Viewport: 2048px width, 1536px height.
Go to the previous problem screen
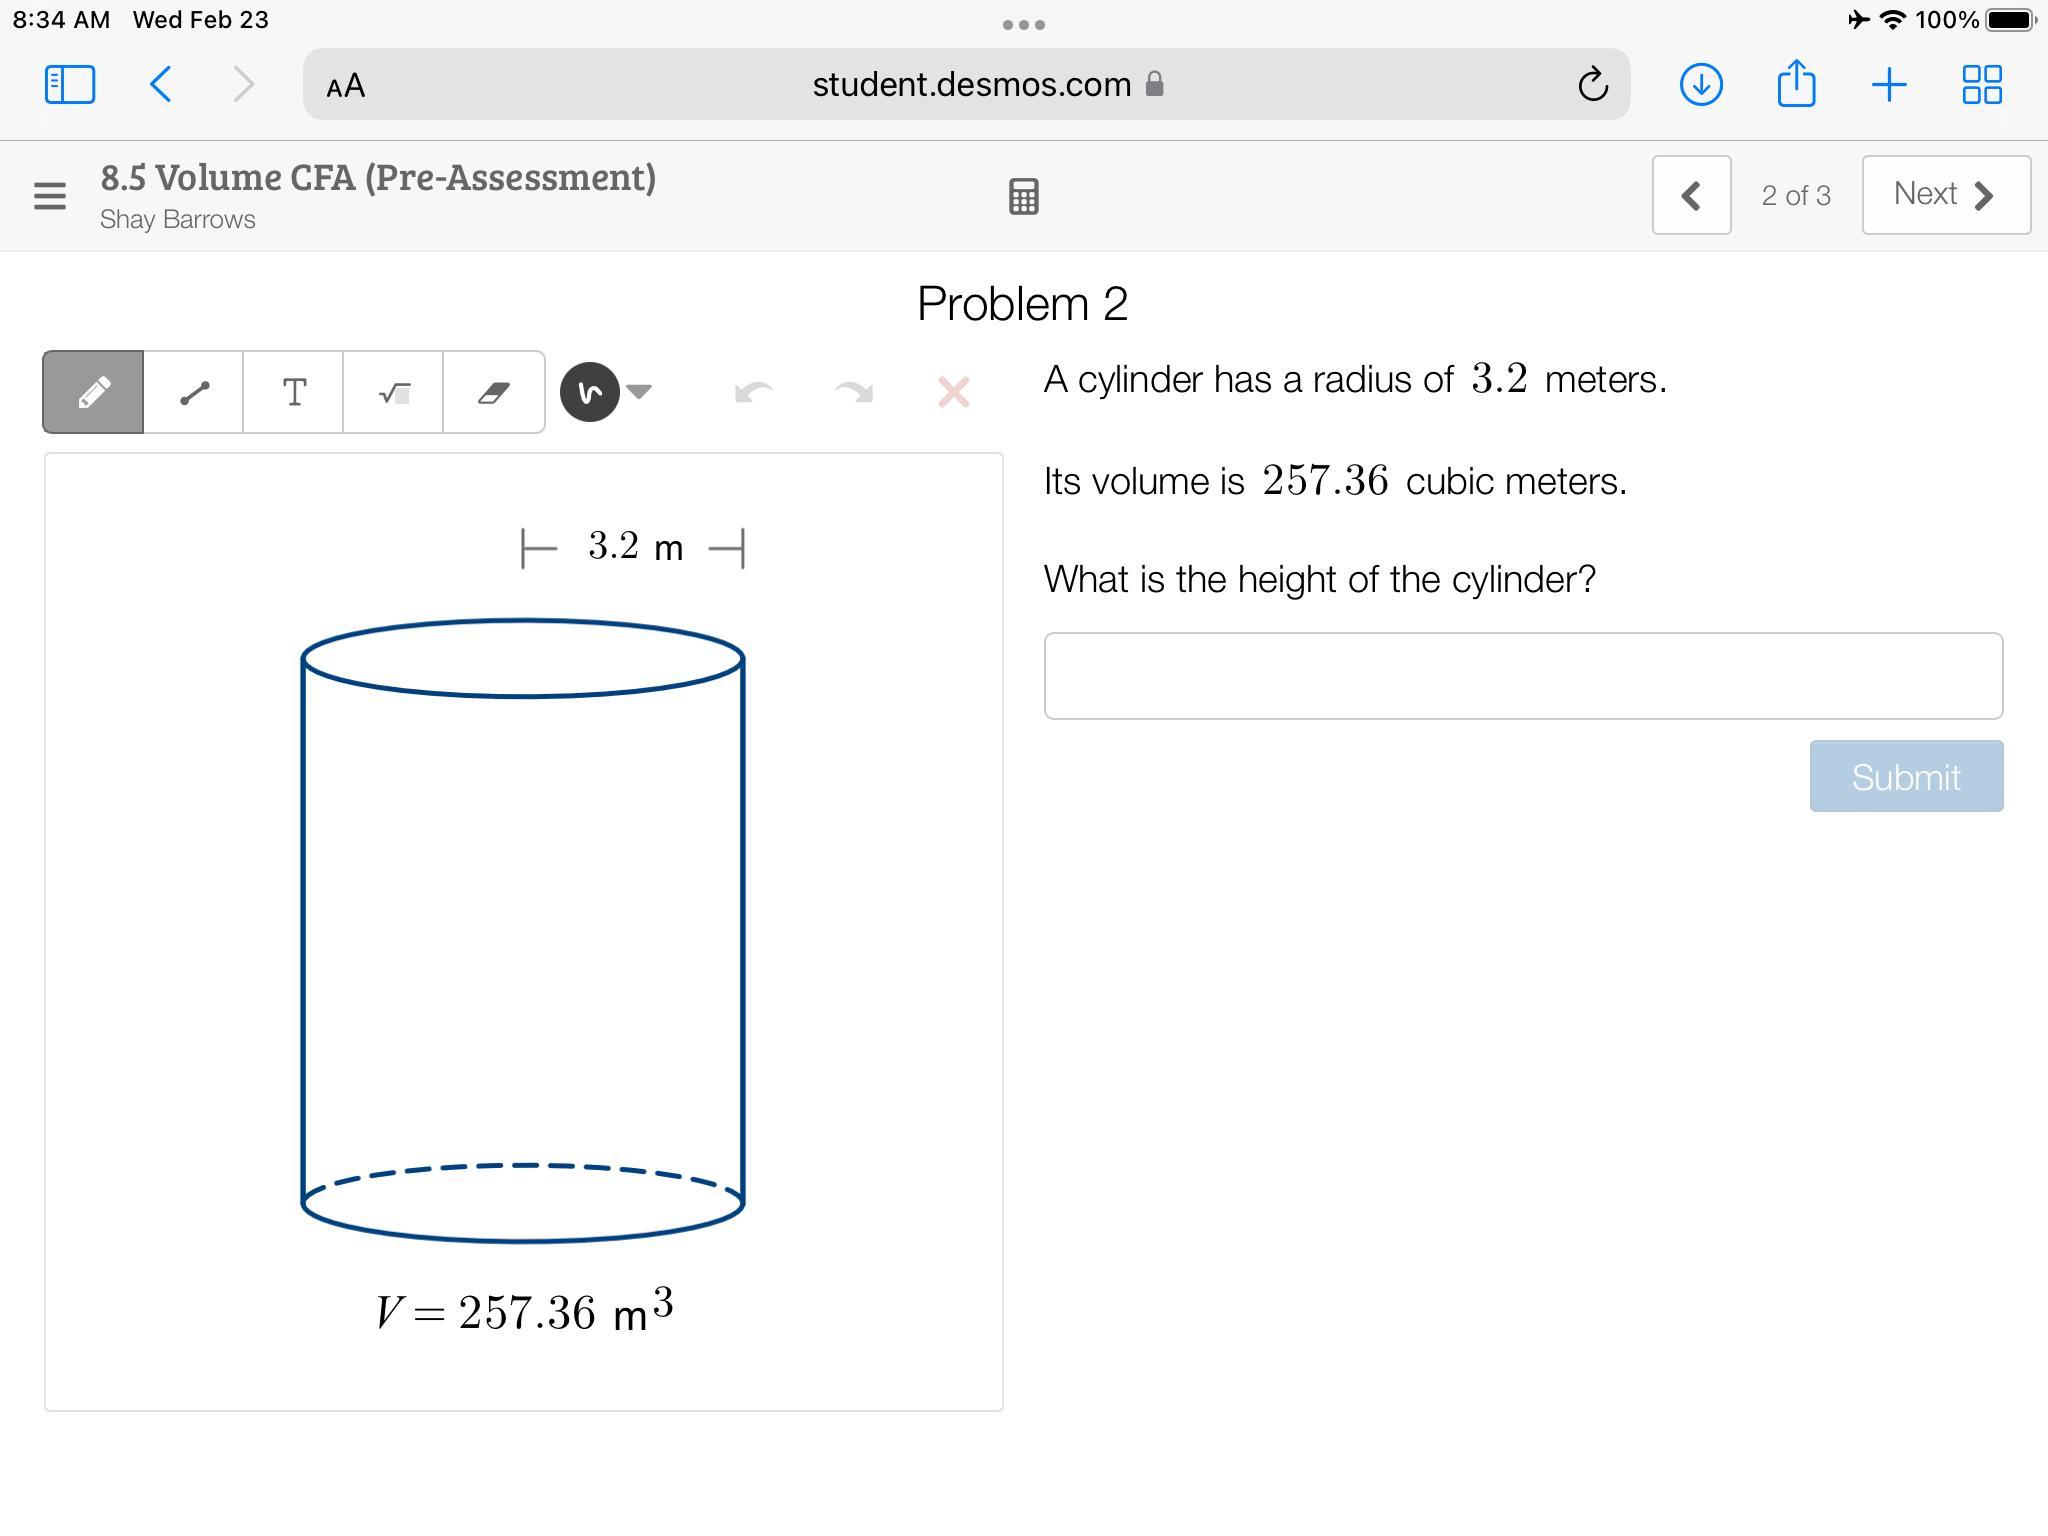click(1691, 195)
